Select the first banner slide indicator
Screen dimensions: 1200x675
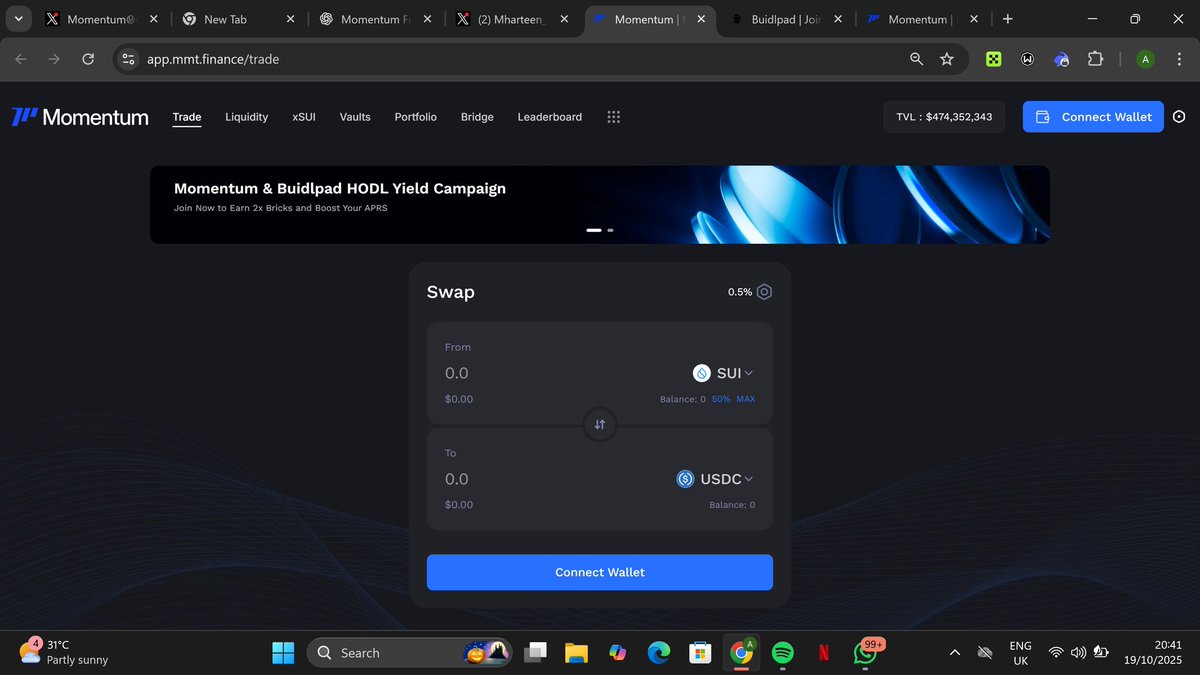pos(594,230)
